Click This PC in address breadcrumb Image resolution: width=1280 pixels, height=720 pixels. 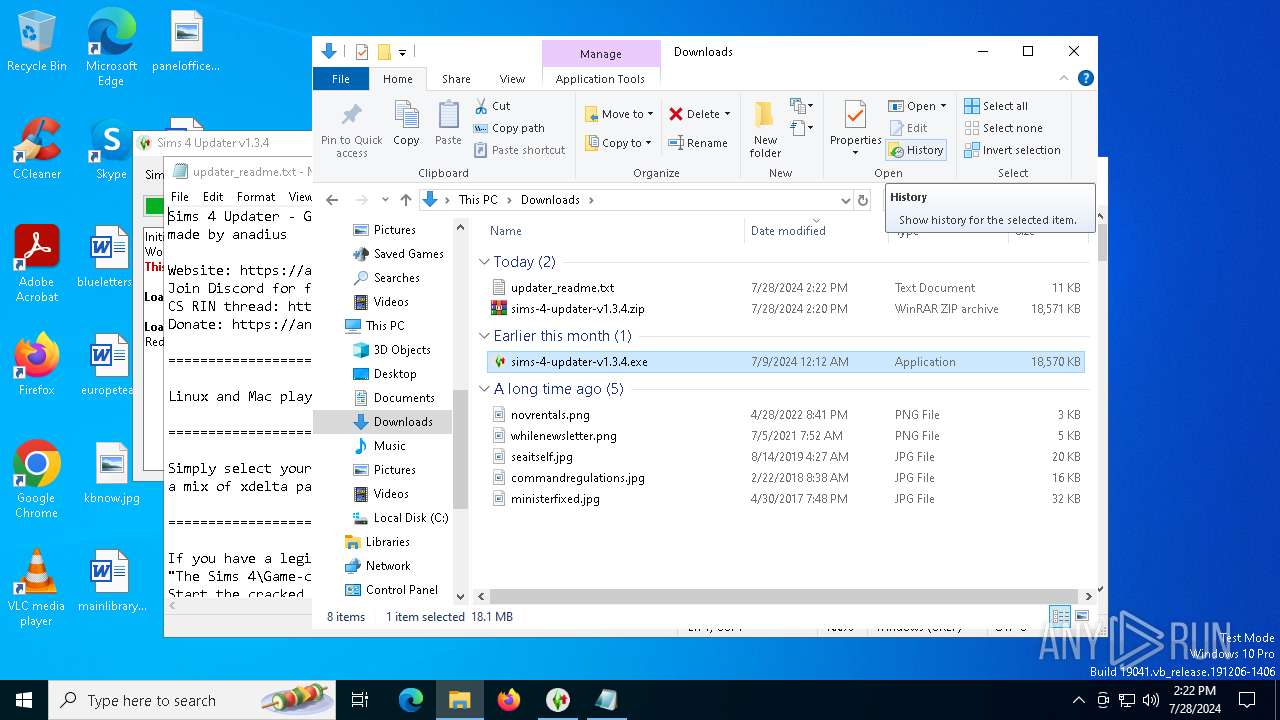pyautogui.click(x=478, y=200)
